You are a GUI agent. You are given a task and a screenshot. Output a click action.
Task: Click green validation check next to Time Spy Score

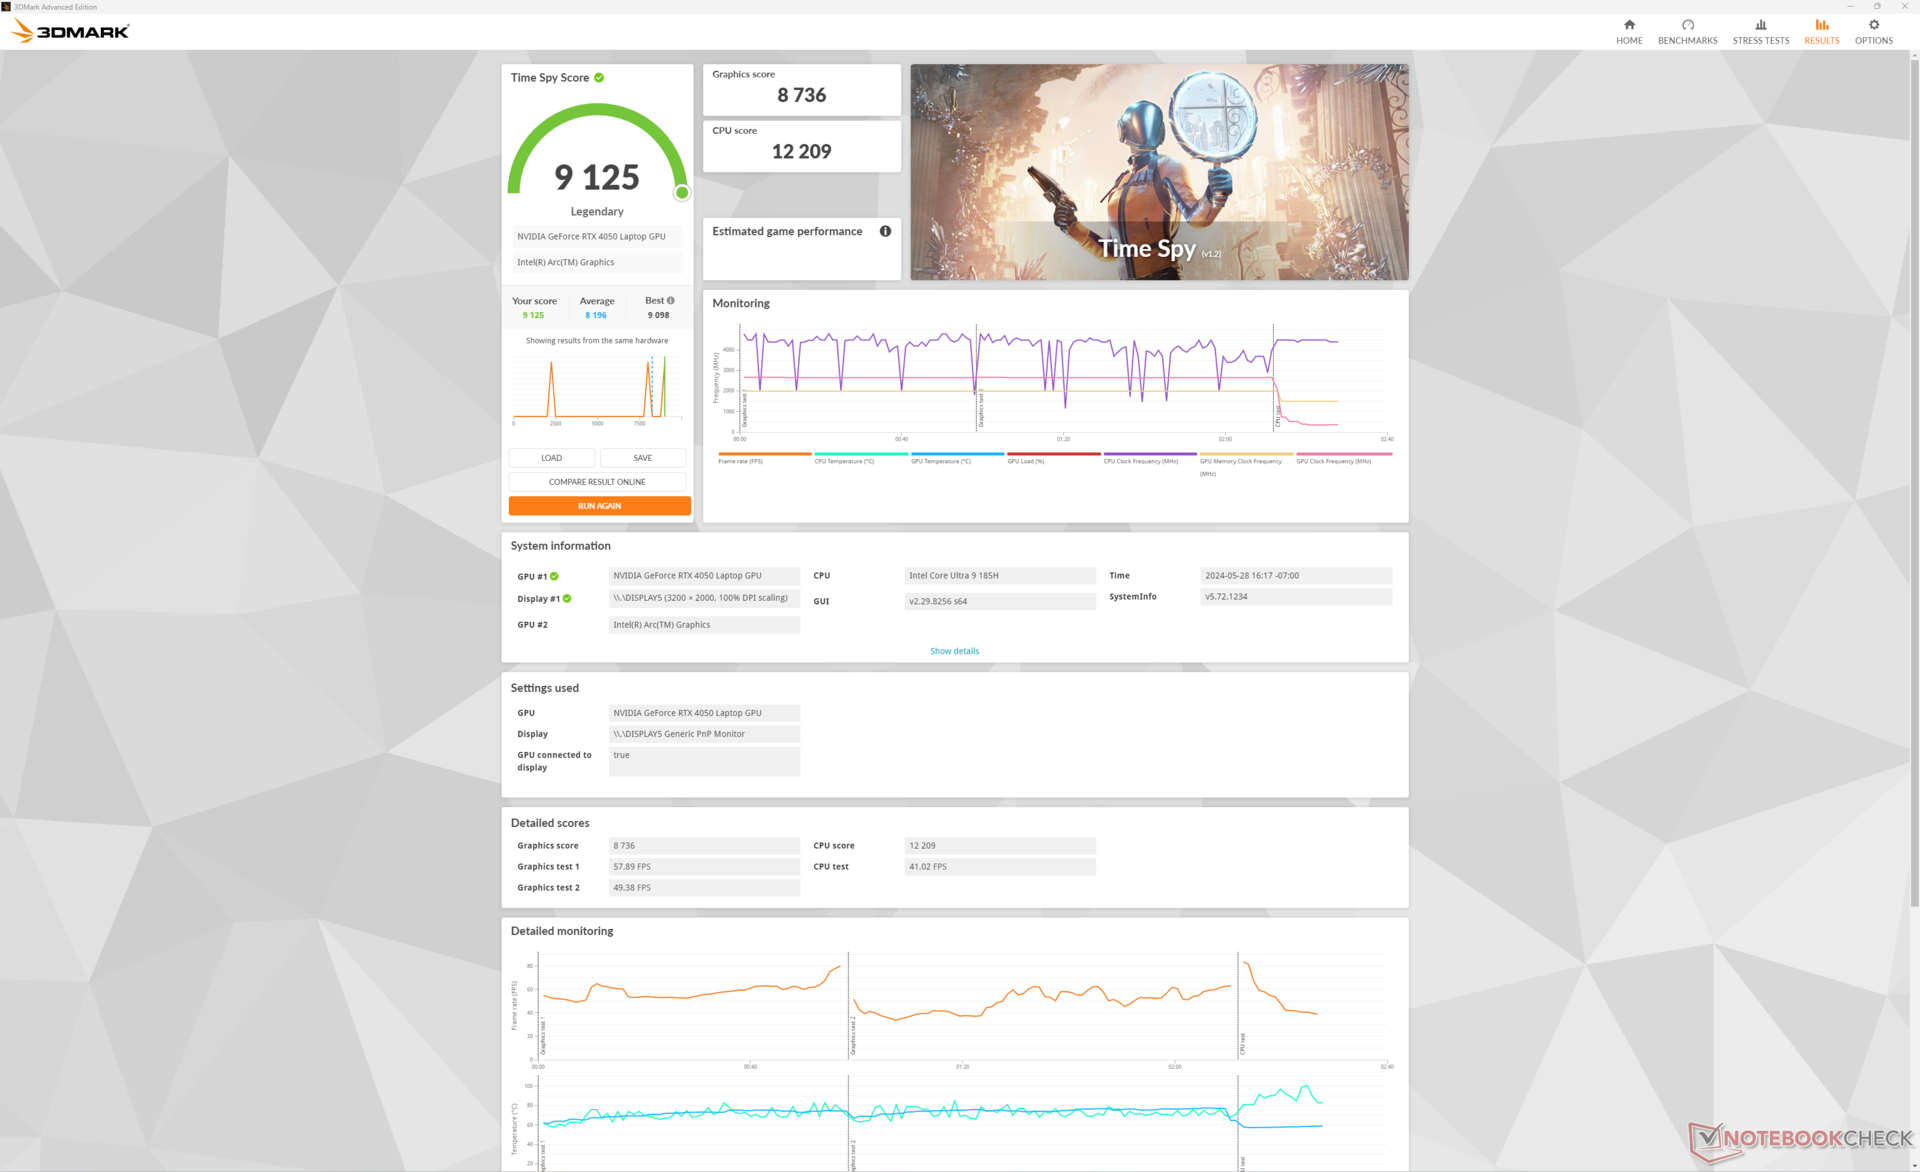599,77
